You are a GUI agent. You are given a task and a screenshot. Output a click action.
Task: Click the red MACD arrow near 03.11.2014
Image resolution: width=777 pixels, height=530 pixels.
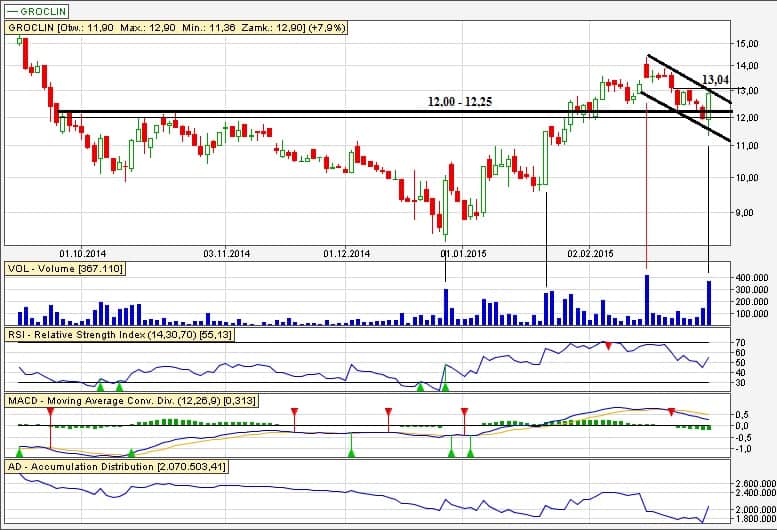pyautogui.click(x=294, y=411)
